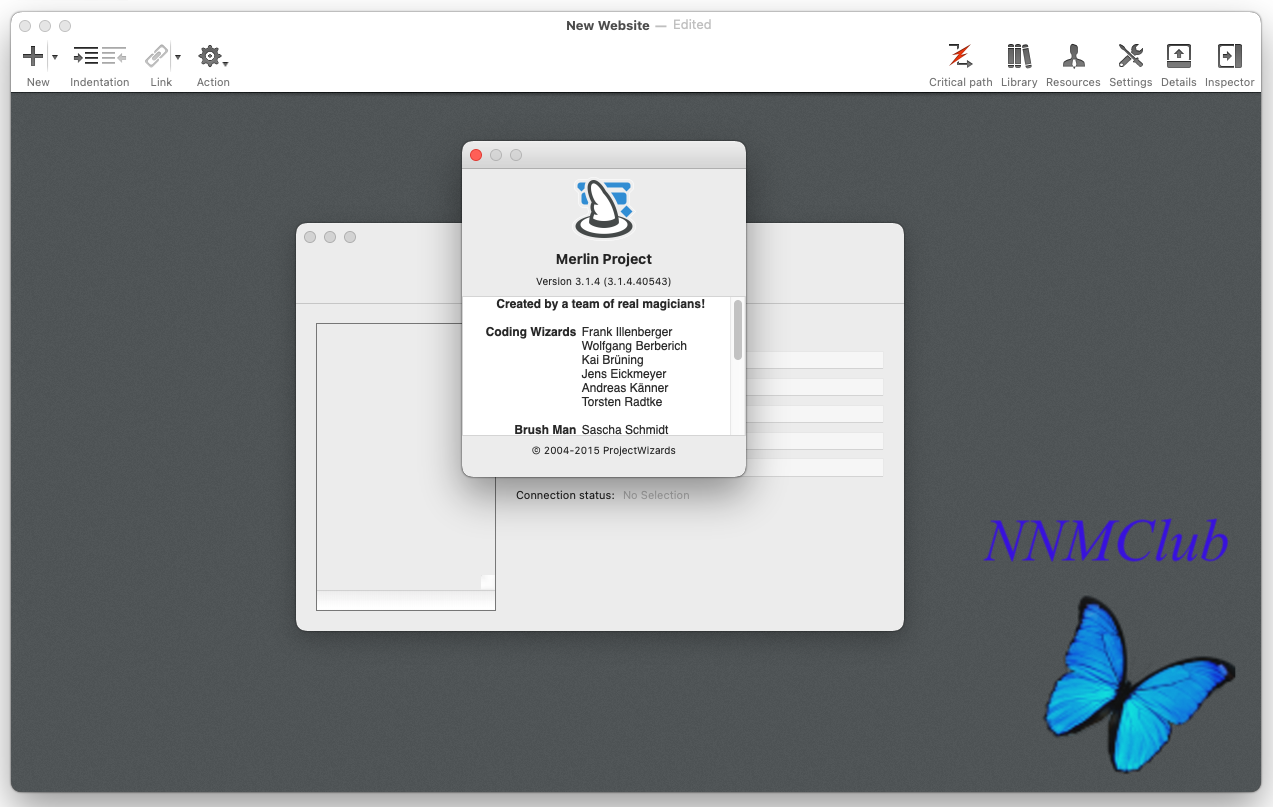Click the indent icon under Indentation
Screen dimensions: 1273x807
click(86, 56)
